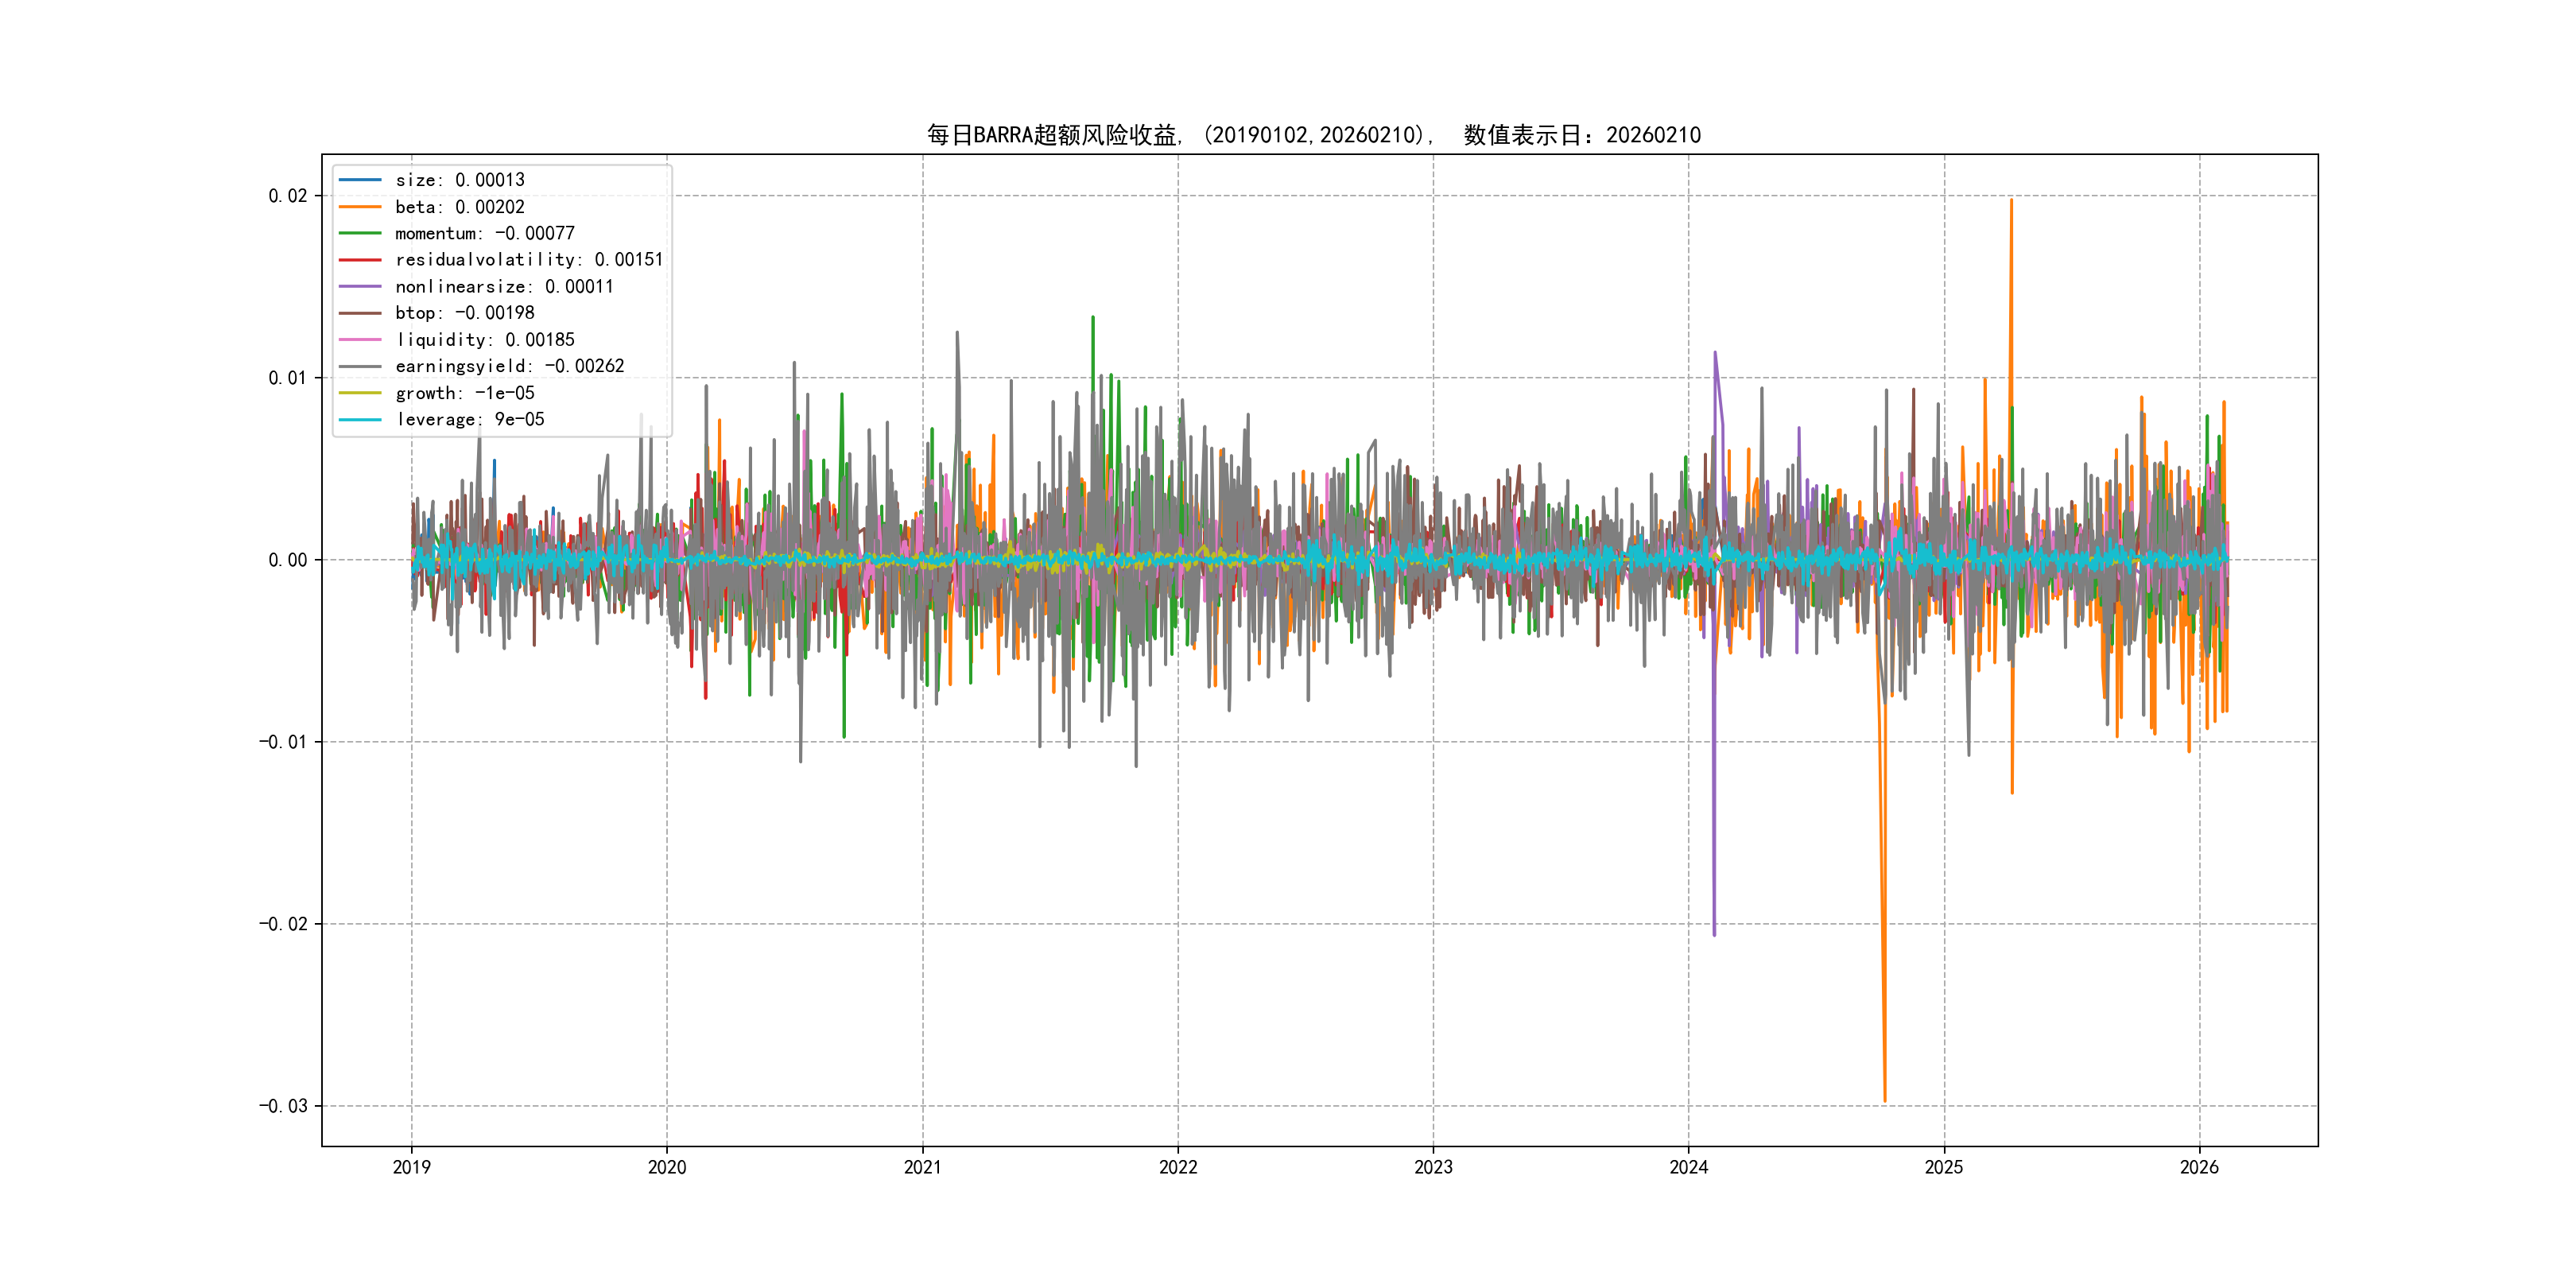This screenshot has width=2576, height=1288.
Task: Select the growth: -1e-05 legend label
Action: pos(465,393)
